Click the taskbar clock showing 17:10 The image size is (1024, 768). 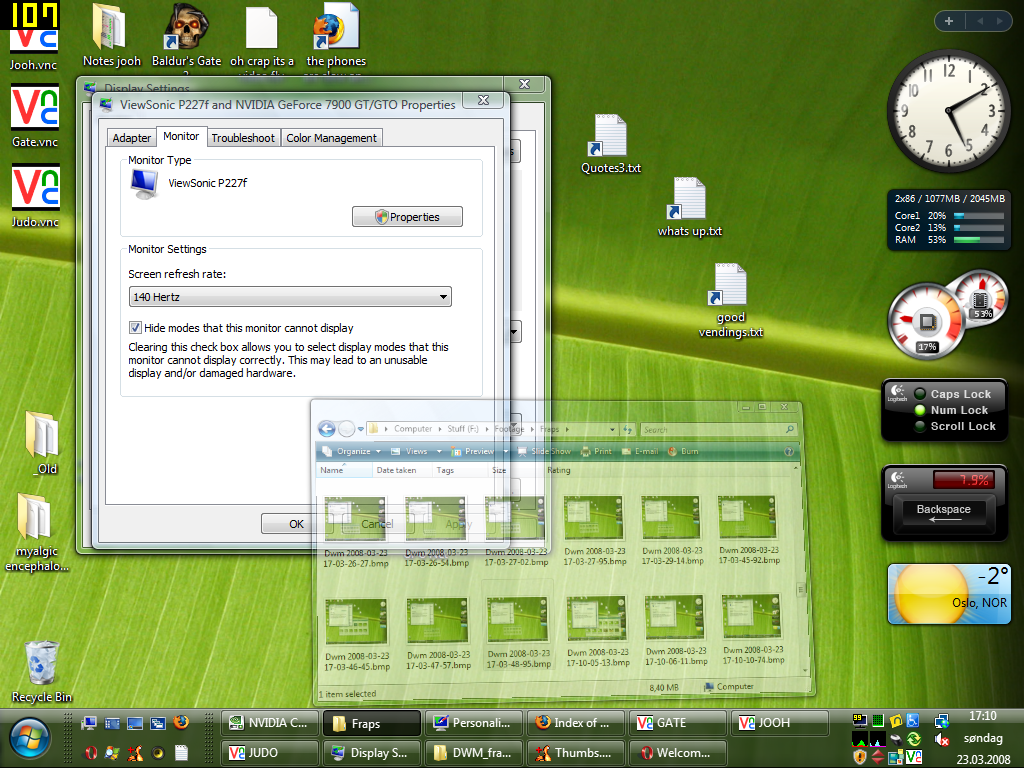coord(982,716)
